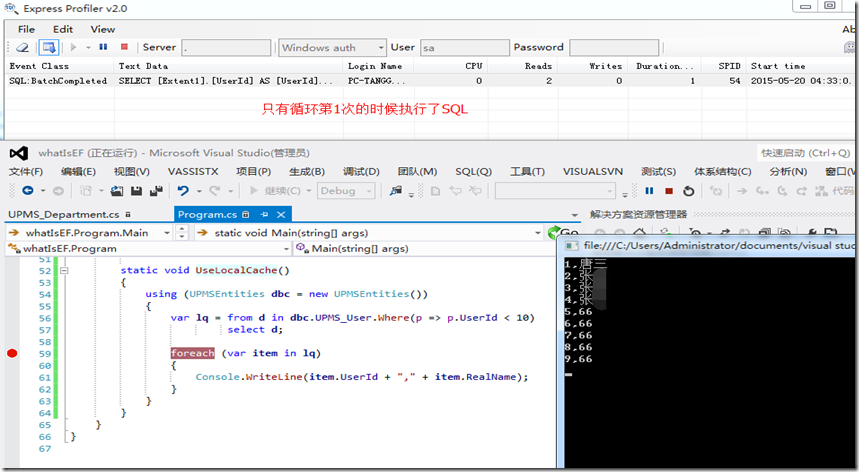Collapse the UseLocalCache method outline
859x472 pixels.
(64, 270)
